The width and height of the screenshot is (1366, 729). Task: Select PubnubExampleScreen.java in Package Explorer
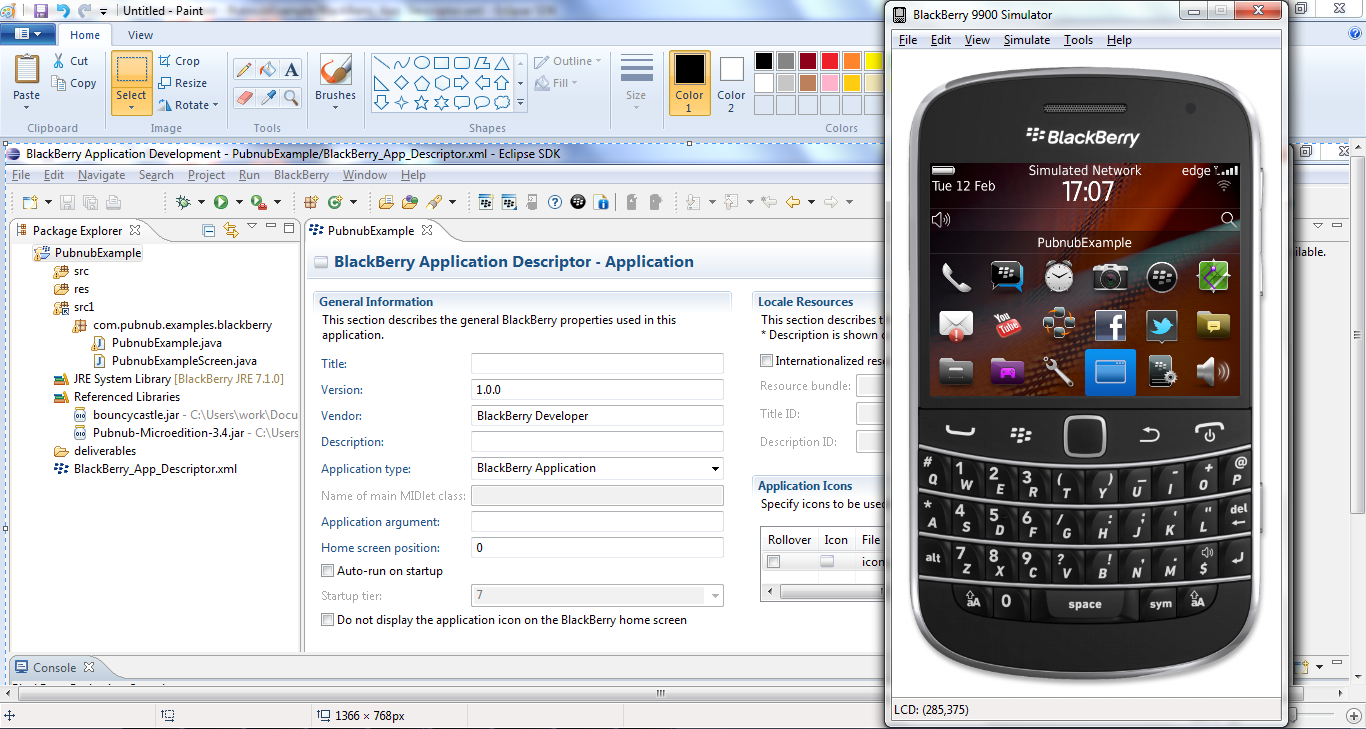pyautogui.click(x=184, y=361)
